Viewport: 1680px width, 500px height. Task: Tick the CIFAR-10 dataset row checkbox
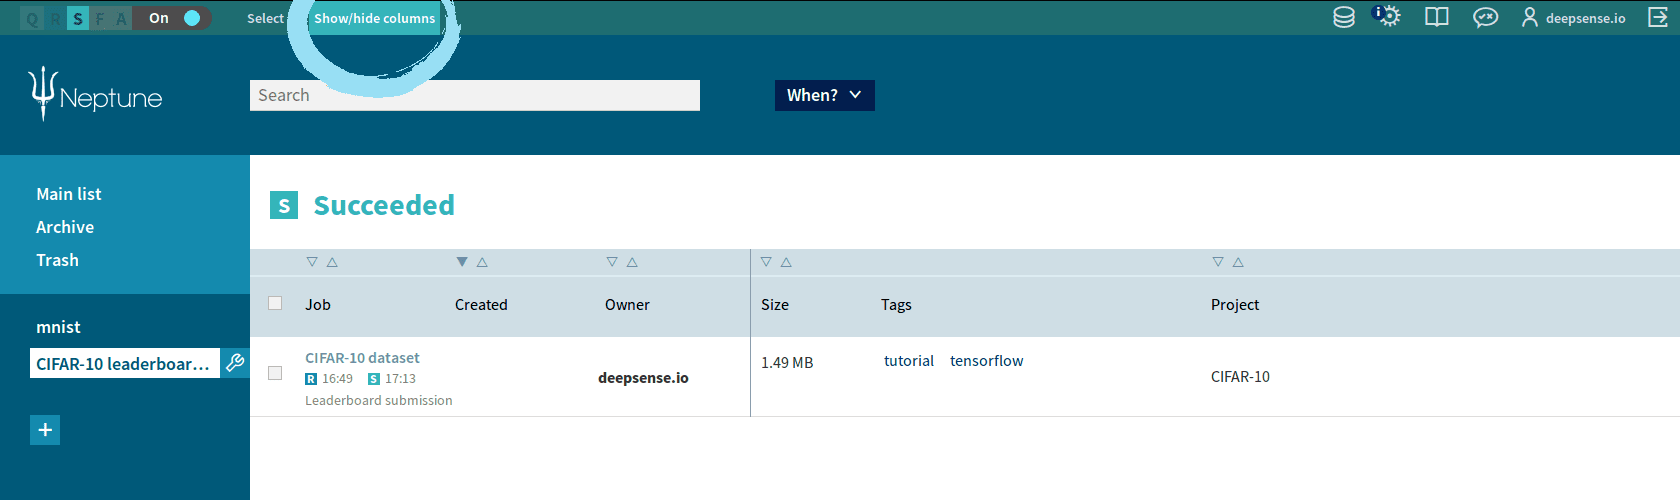(x=275, y=373)
